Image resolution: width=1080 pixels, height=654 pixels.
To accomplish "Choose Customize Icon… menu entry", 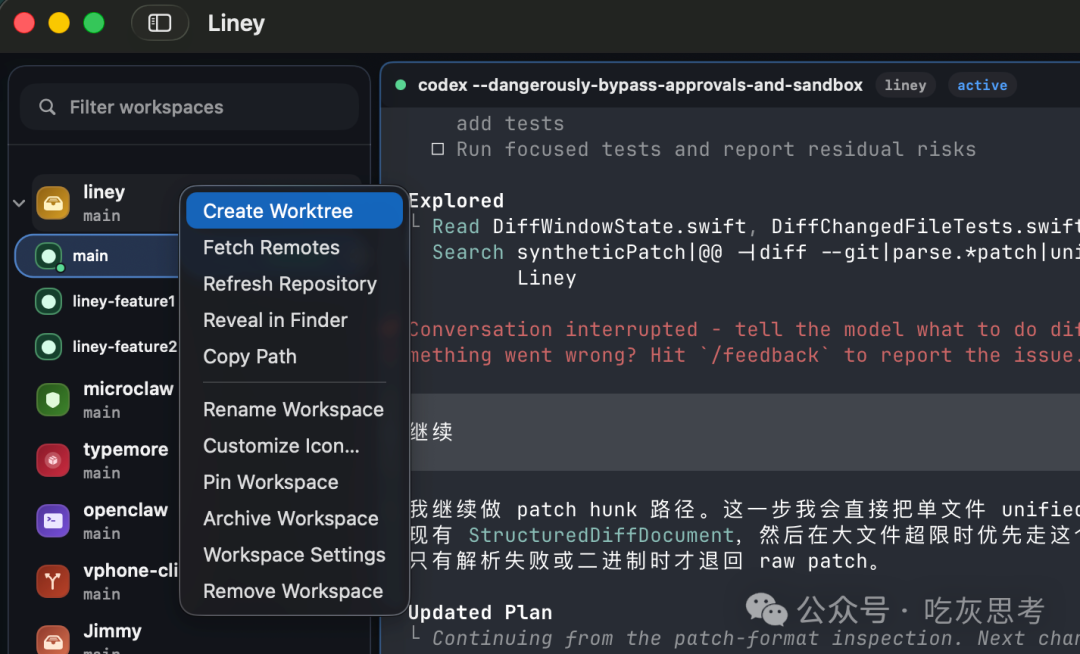I will point(281,446).
